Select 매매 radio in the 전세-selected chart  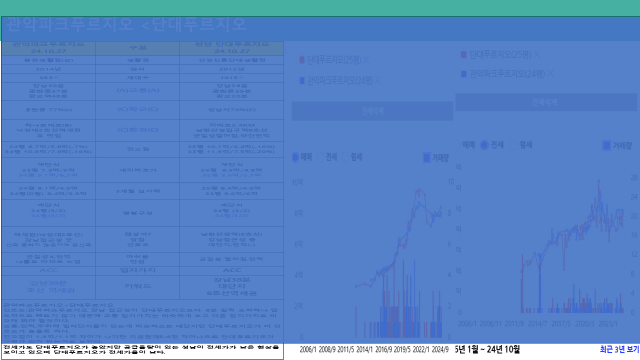[x=458, y=145]
